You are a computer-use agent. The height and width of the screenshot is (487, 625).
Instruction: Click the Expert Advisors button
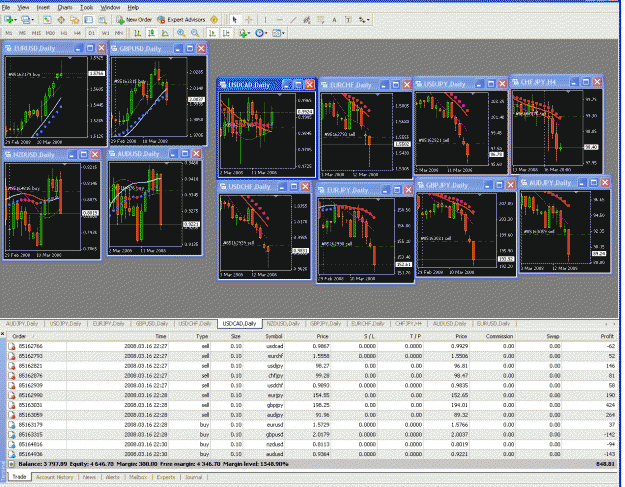click(182, 20)
